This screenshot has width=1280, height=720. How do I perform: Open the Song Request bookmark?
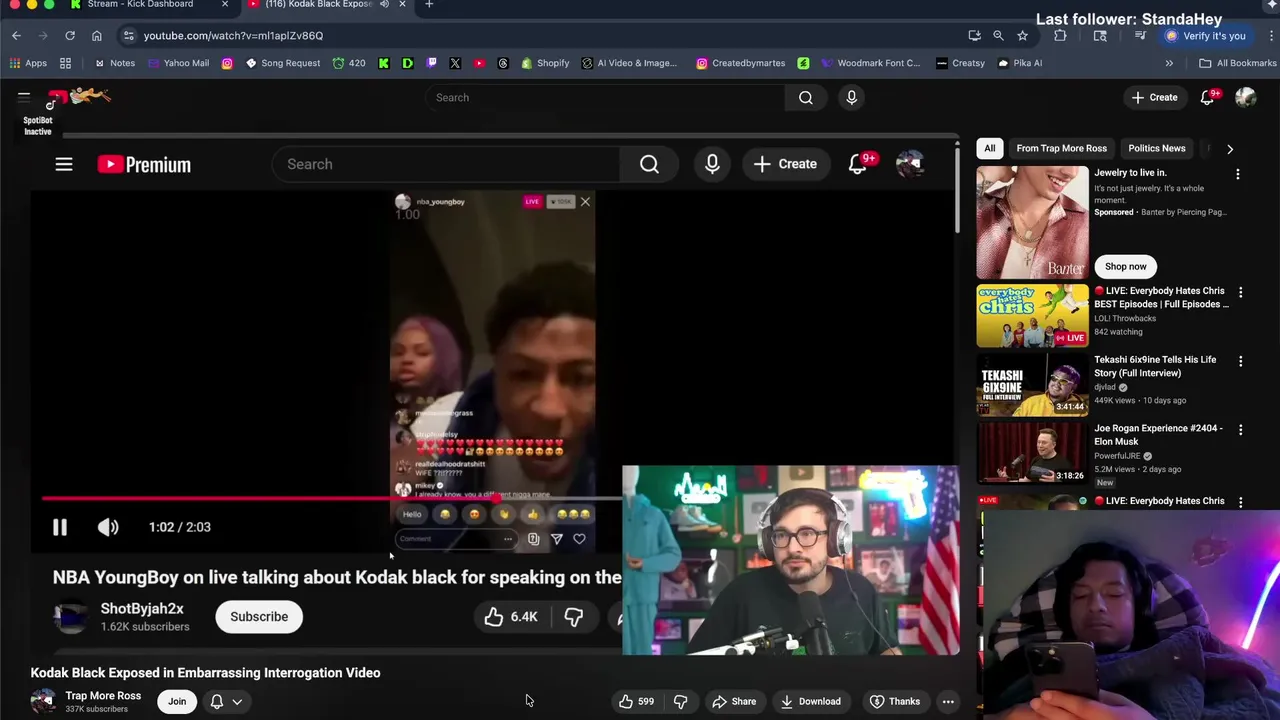283,63
